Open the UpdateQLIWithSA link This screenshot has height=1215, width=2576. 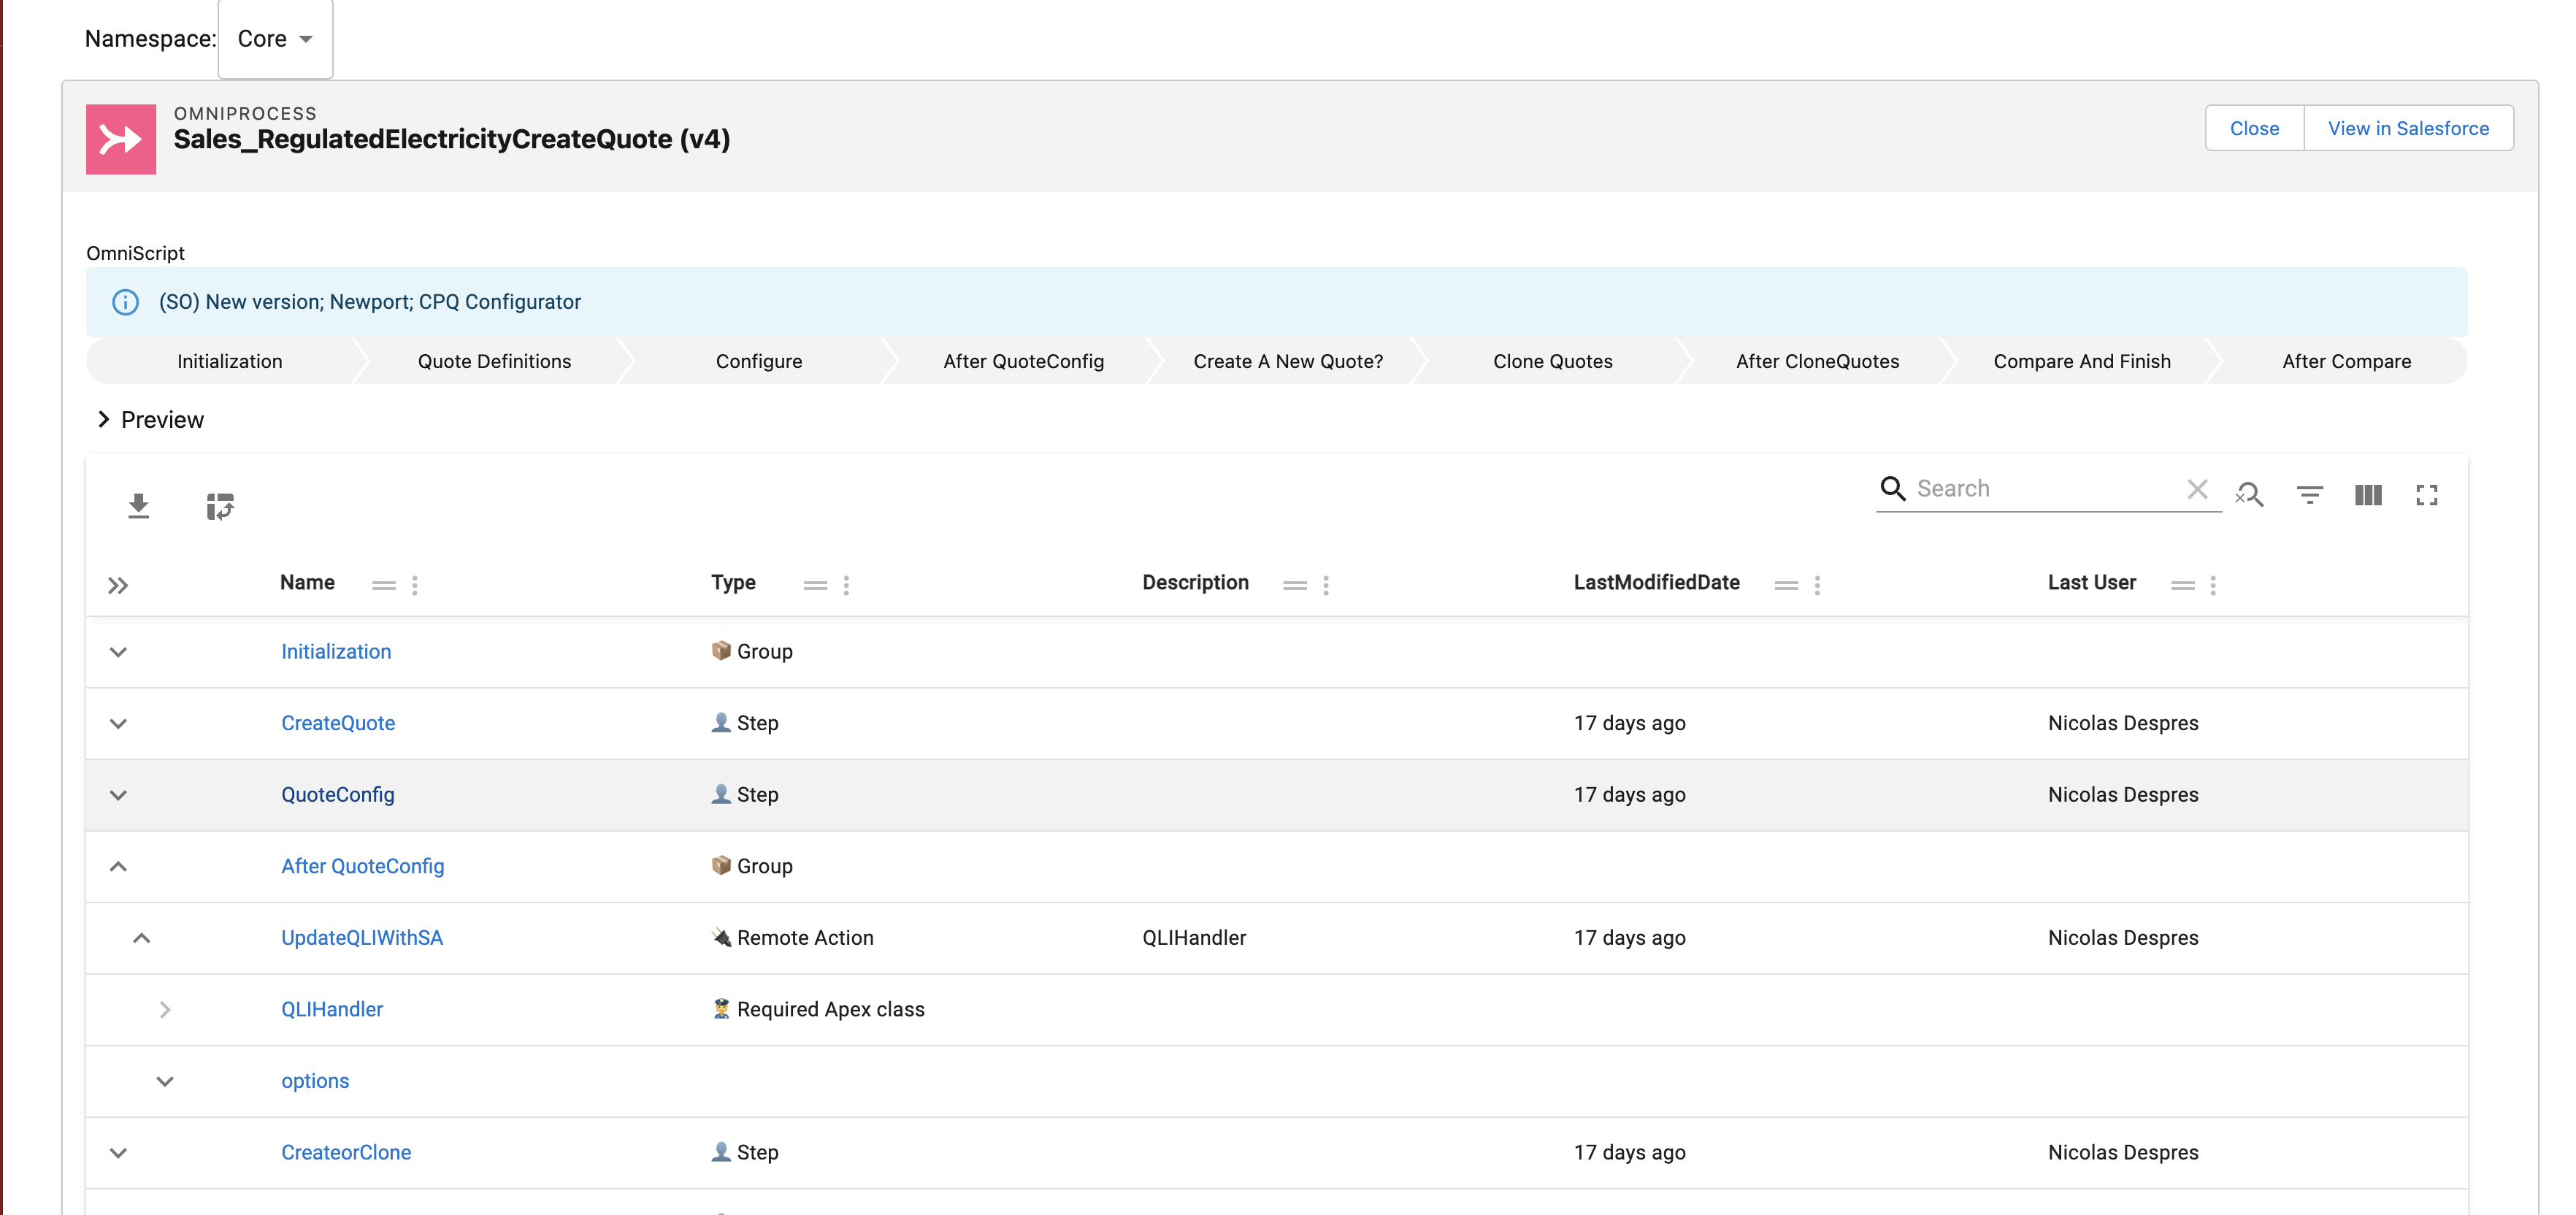362,937
